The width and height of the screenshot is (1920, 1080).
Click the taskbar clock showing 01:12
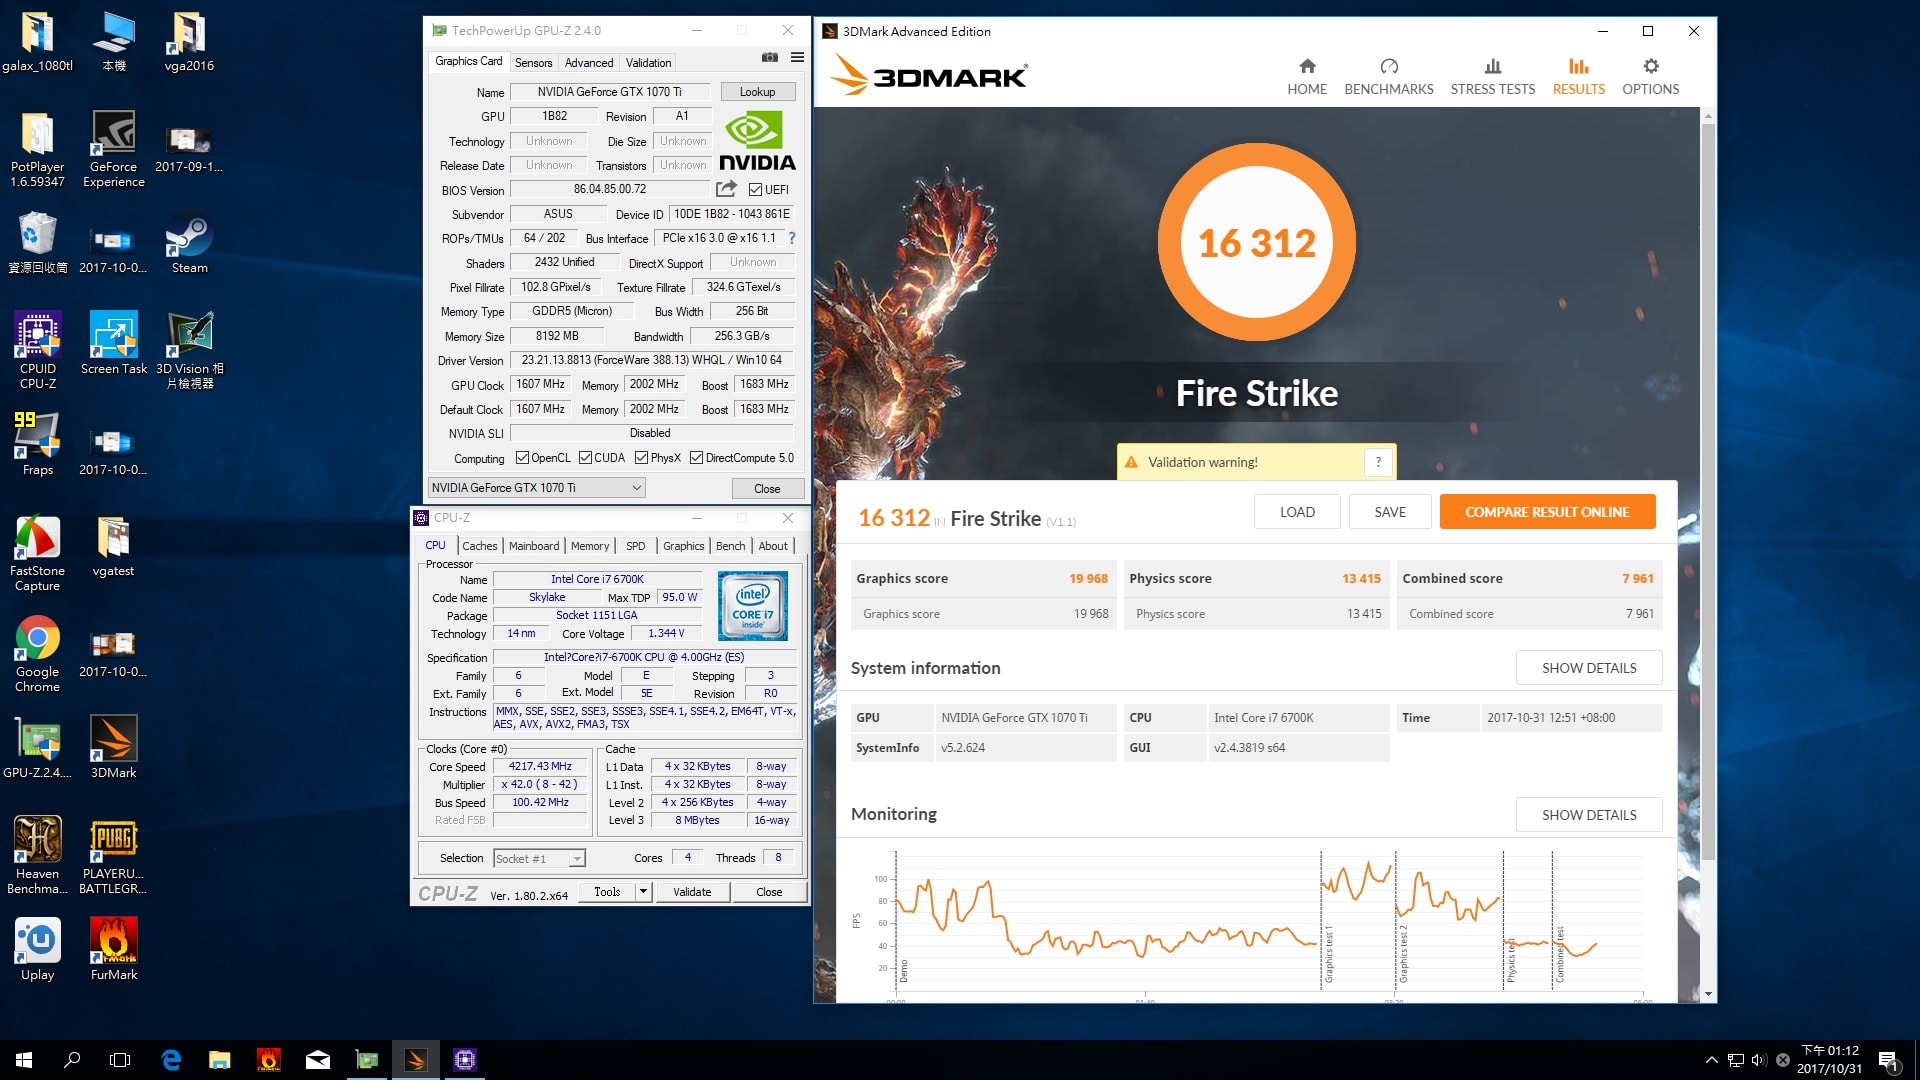tap(1829, 1060)
